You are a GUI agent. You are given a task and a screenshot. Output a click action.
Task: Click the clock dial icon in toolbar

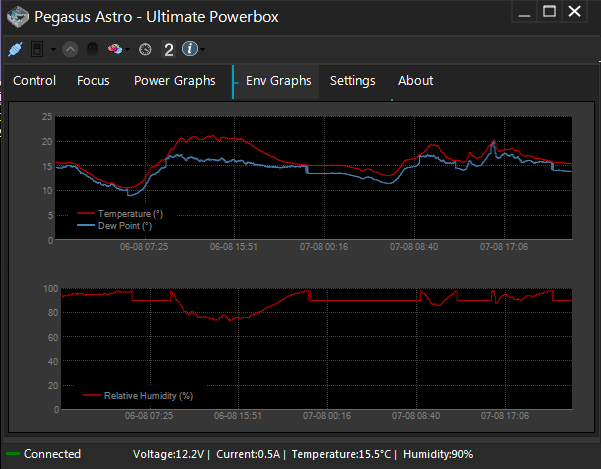click(145, 49)
